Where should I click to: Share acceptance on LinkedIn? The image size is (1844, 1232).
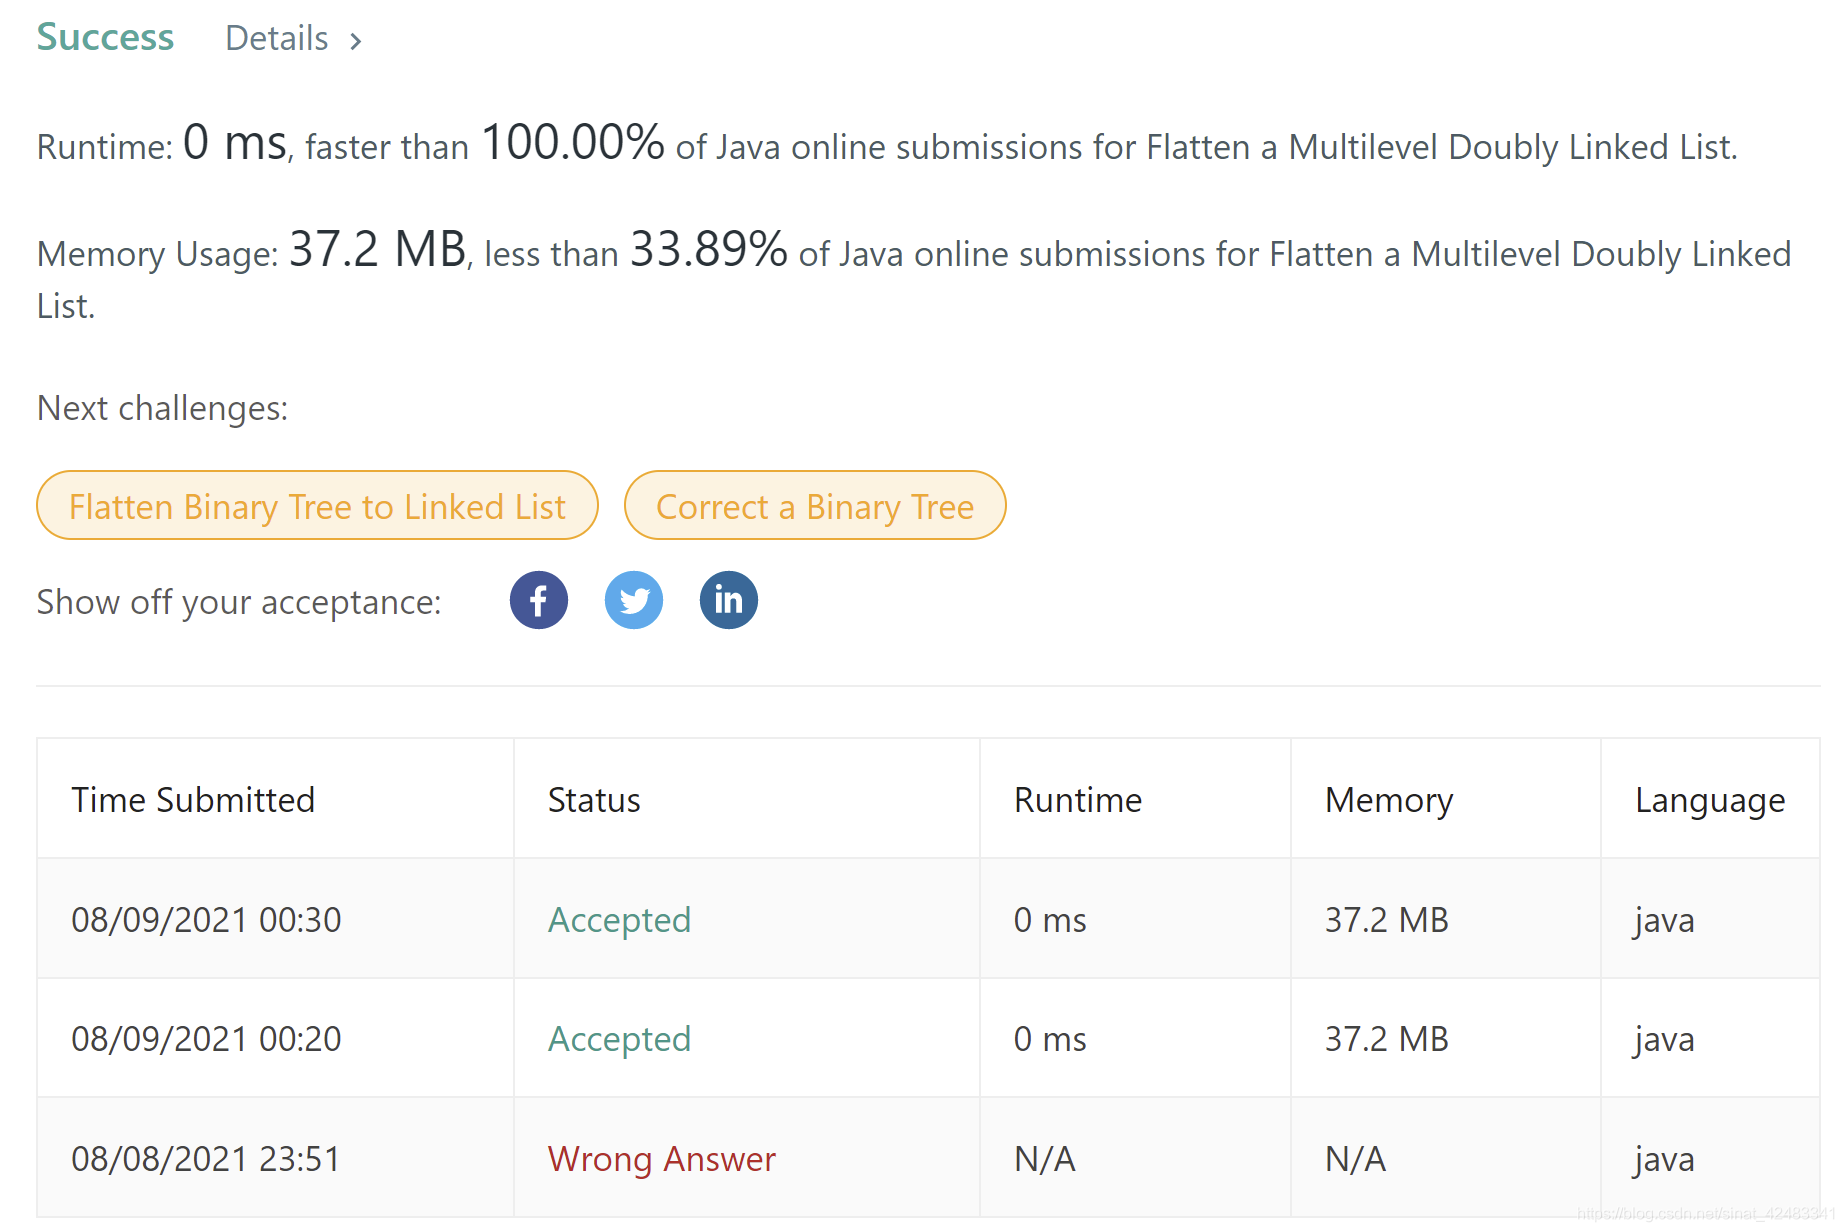coord(729,600)
